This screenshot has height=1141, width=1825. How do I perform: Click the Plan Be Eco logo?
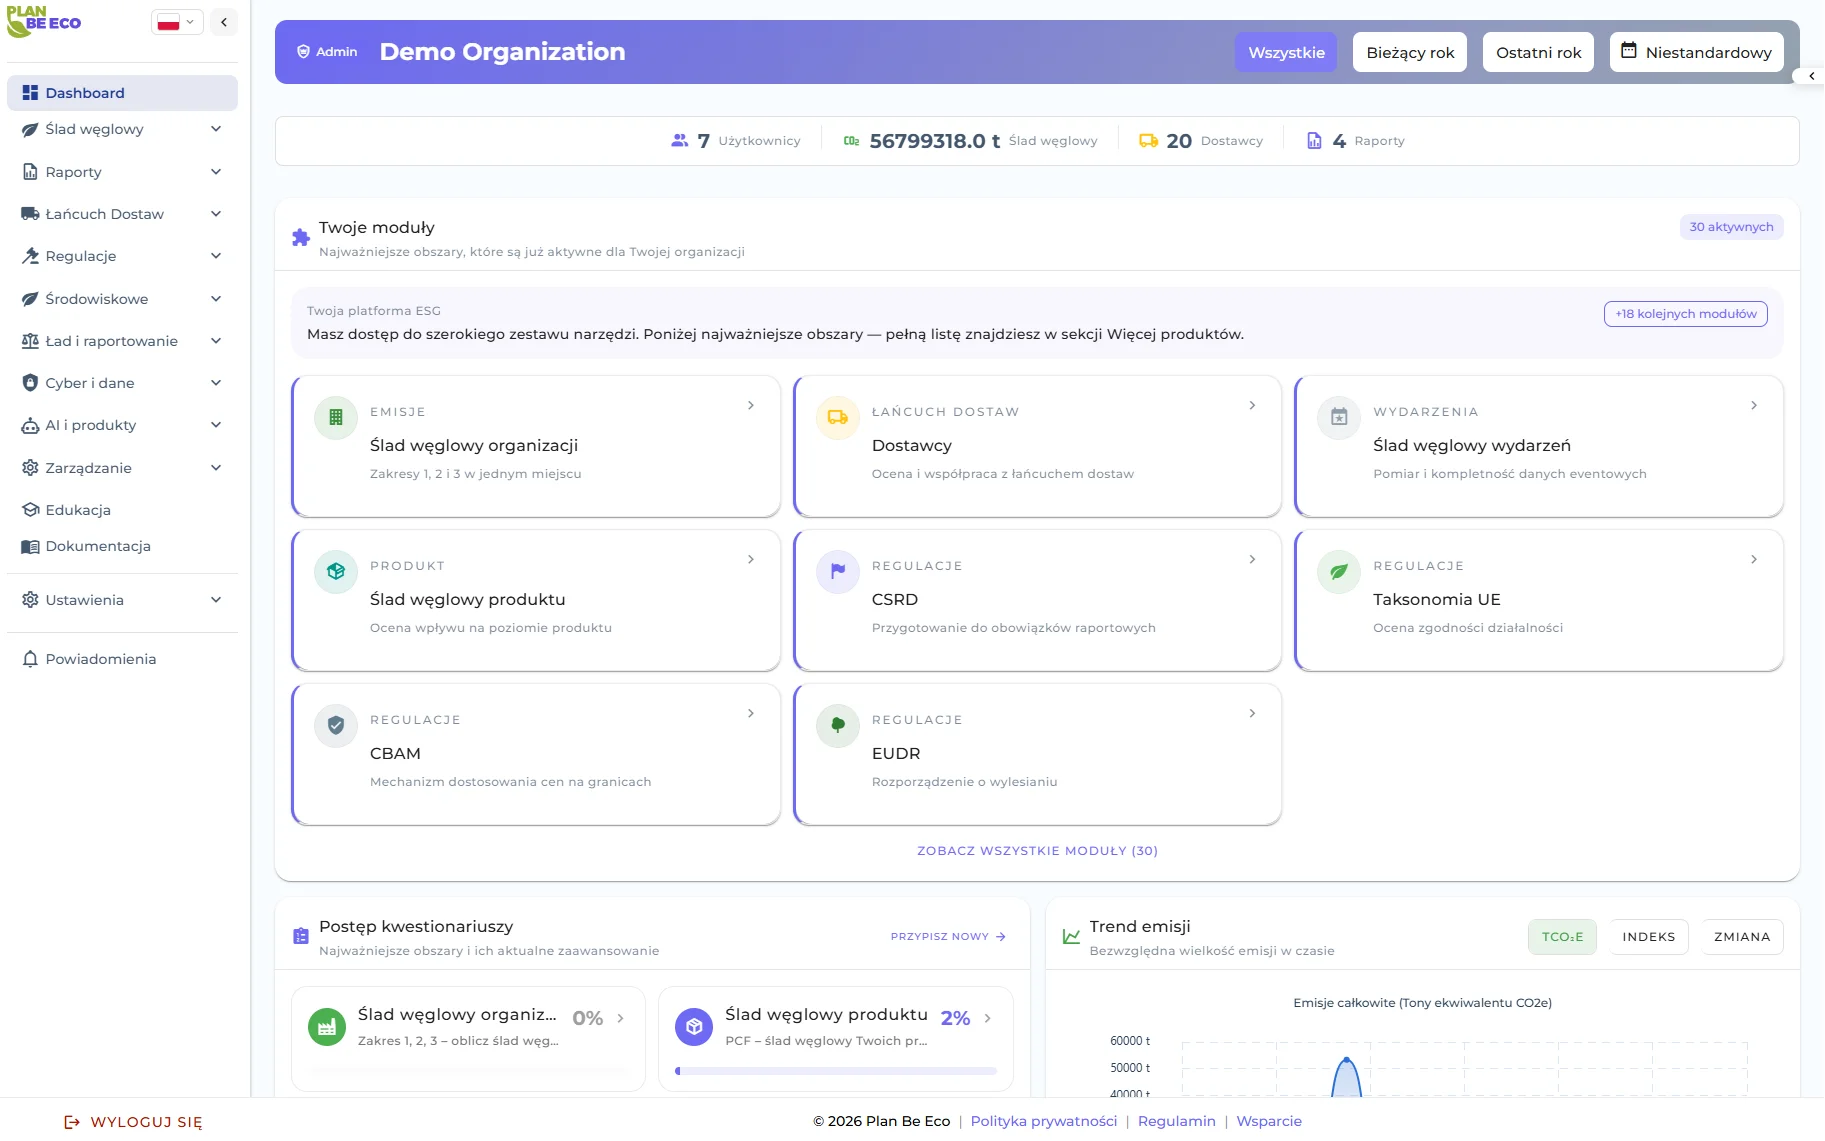coord(44,22)
